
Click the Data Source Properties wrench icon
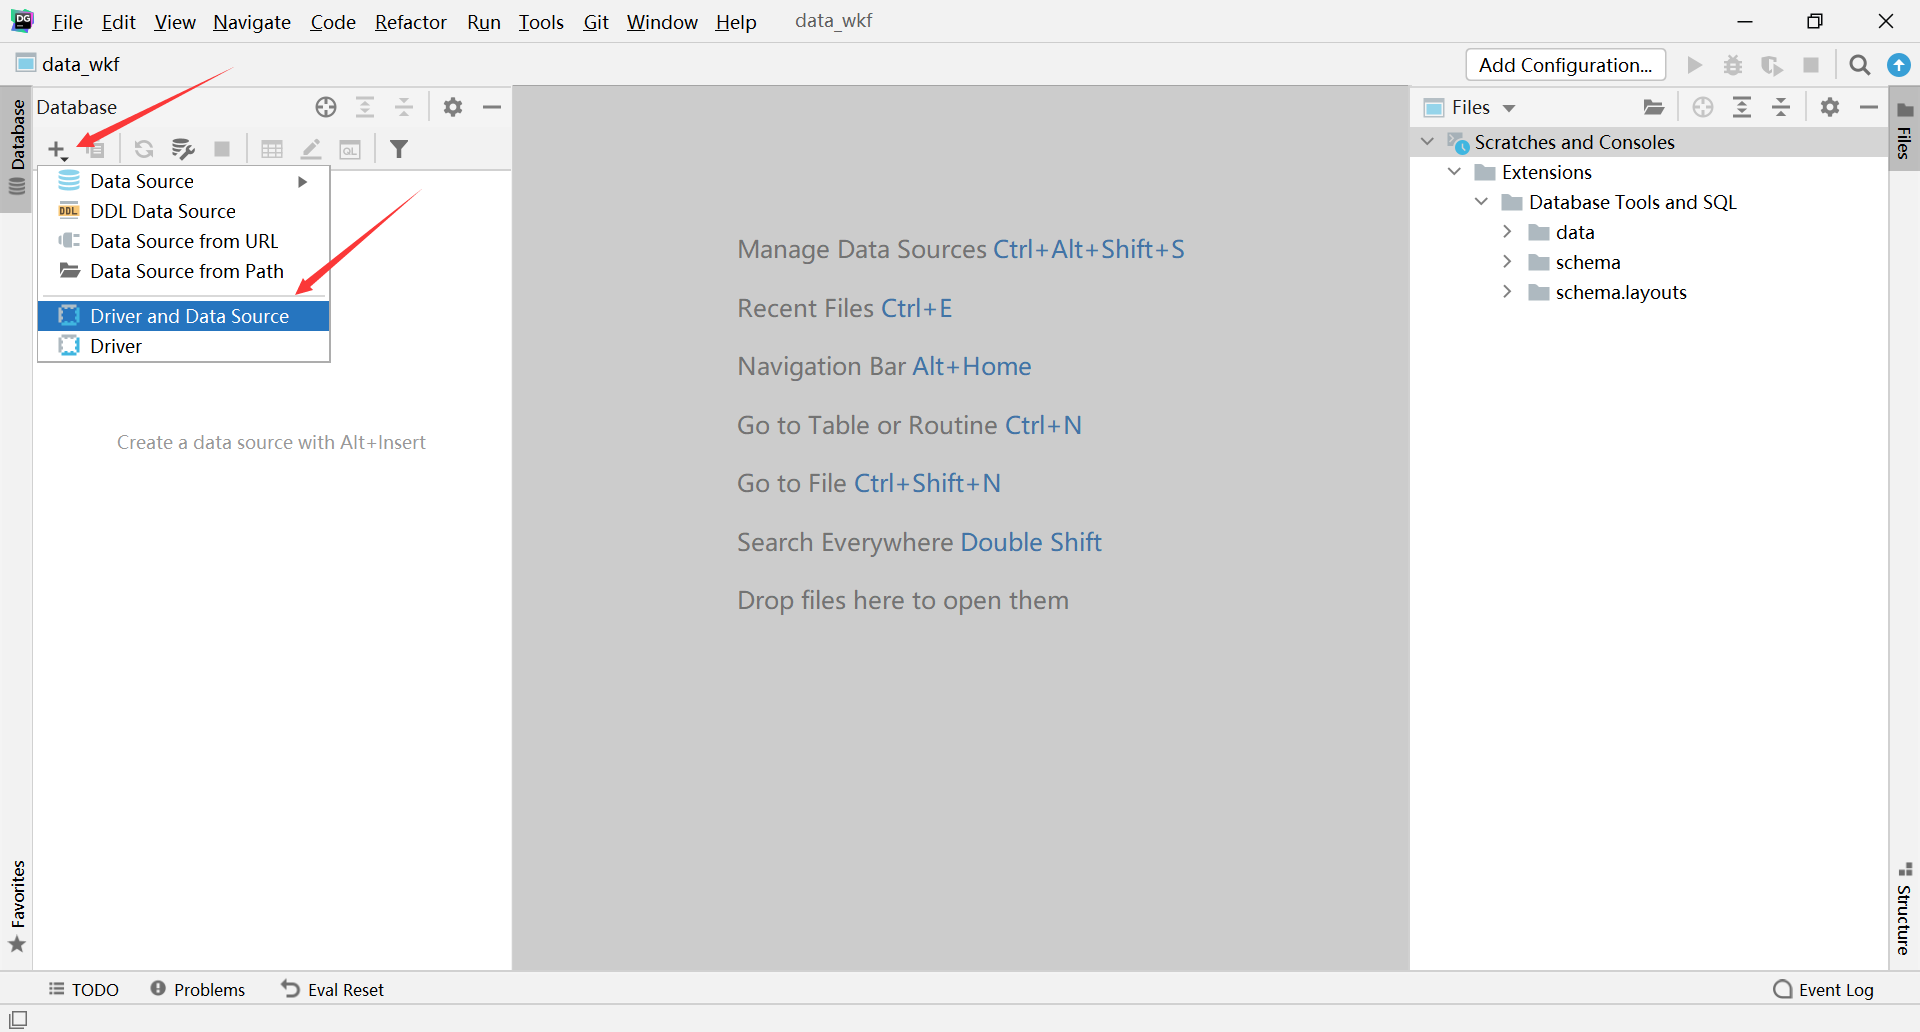(183, 150)
